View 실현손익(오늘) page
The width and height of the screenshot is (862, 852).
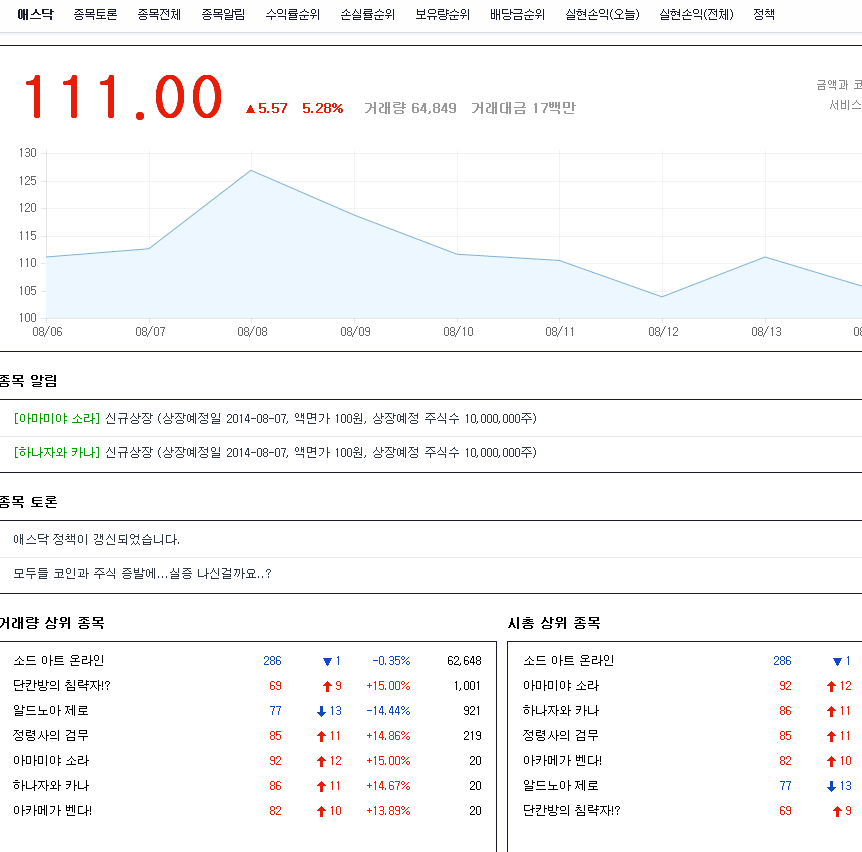point(602,15)
